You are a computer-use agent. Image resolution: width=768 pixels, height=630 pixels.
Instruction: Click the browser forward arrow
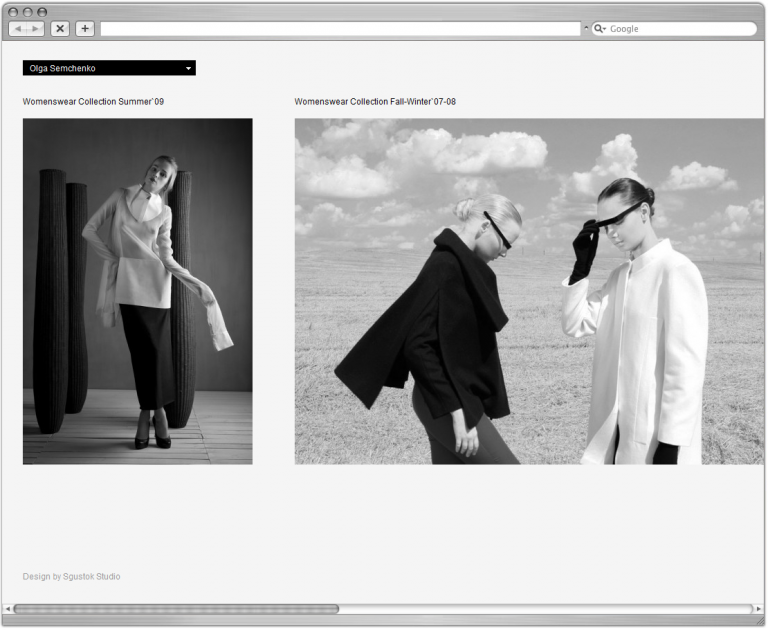coord(35,29)
